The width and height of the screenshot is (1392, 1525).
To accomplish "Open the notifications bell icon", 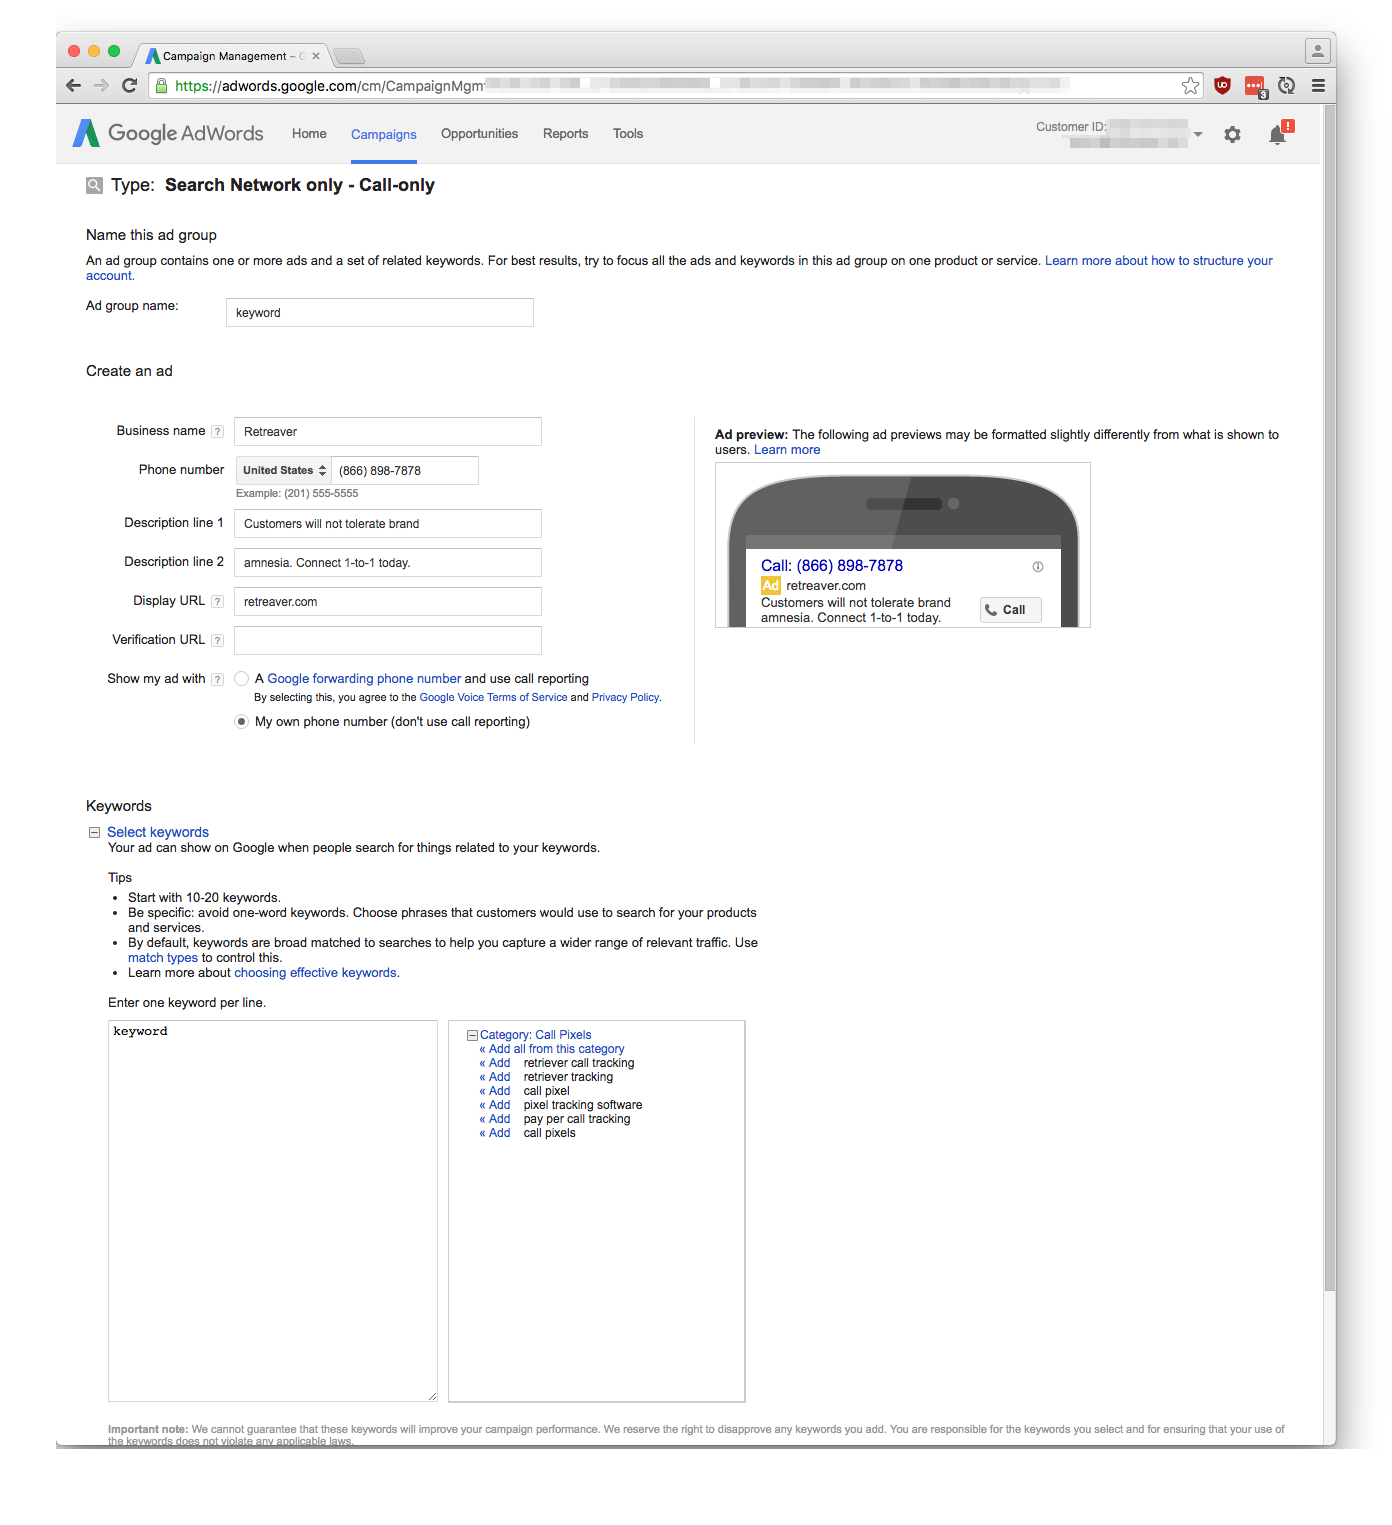I will 1278,134.
